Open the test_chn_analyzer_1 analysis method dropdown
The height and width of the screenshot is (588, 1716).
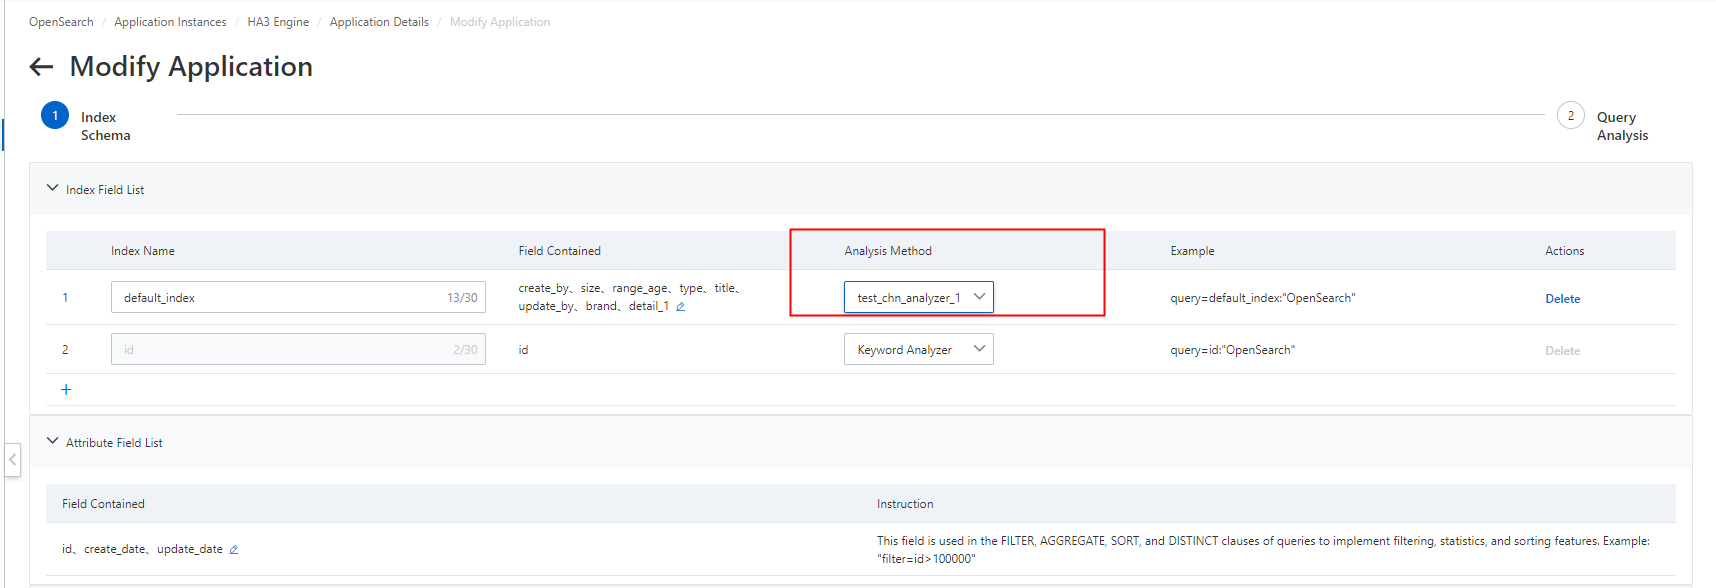click(x=919, y=297)
